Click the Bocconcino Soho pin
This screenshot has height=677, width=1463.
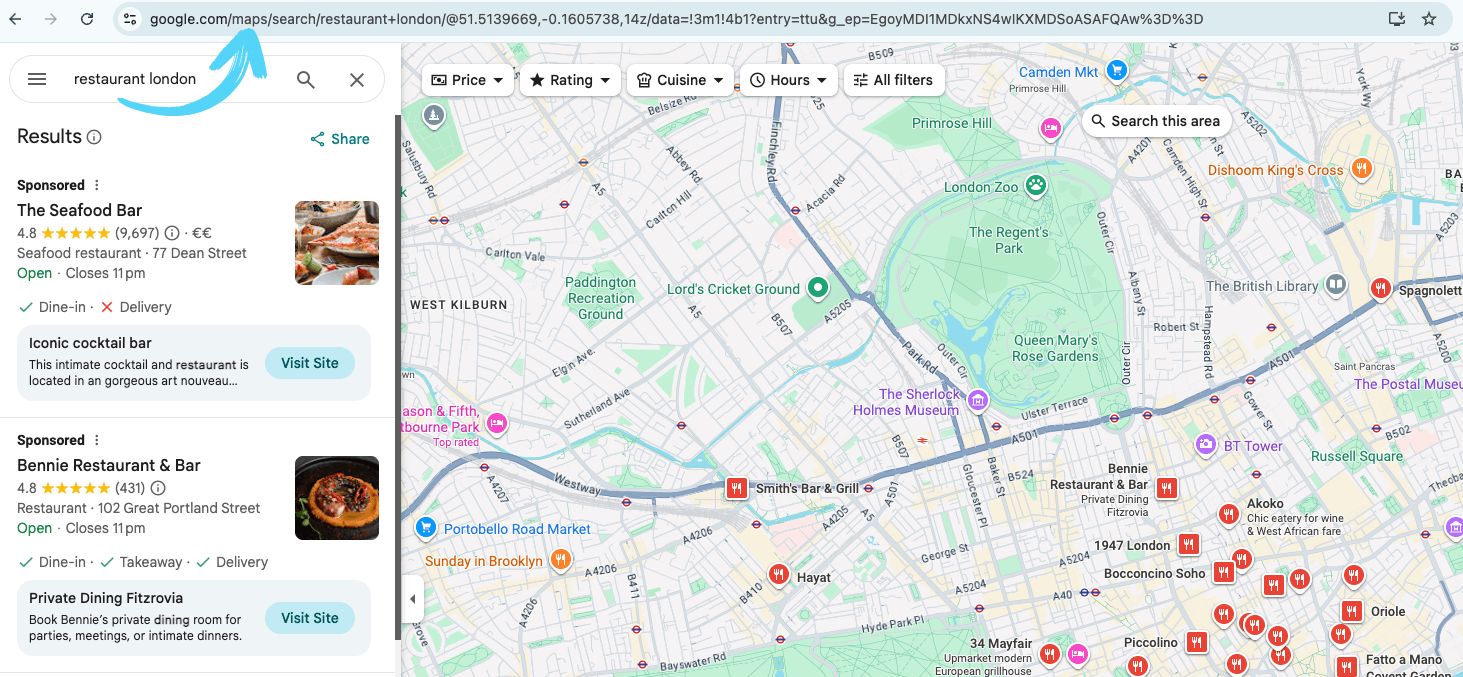pyautogui.click(x=1223, y=572)
